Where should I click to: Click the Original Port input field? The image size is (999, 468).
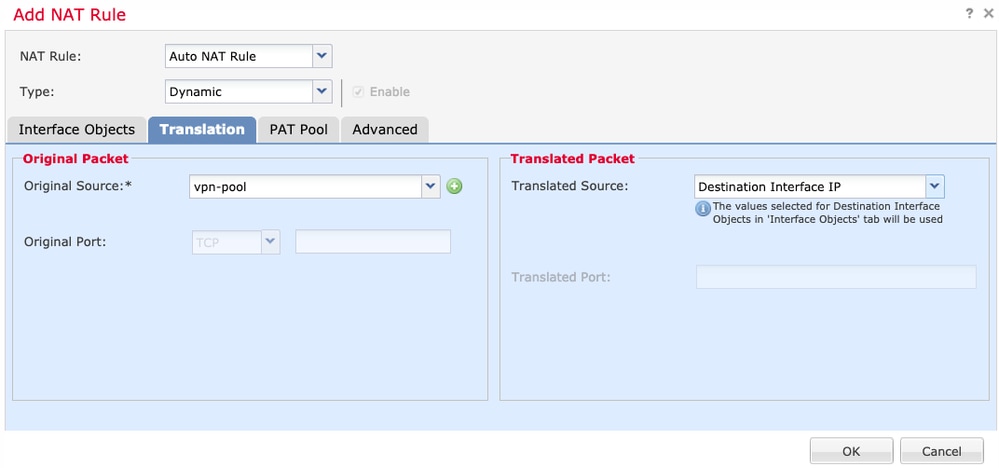click(x=373, y=242)
